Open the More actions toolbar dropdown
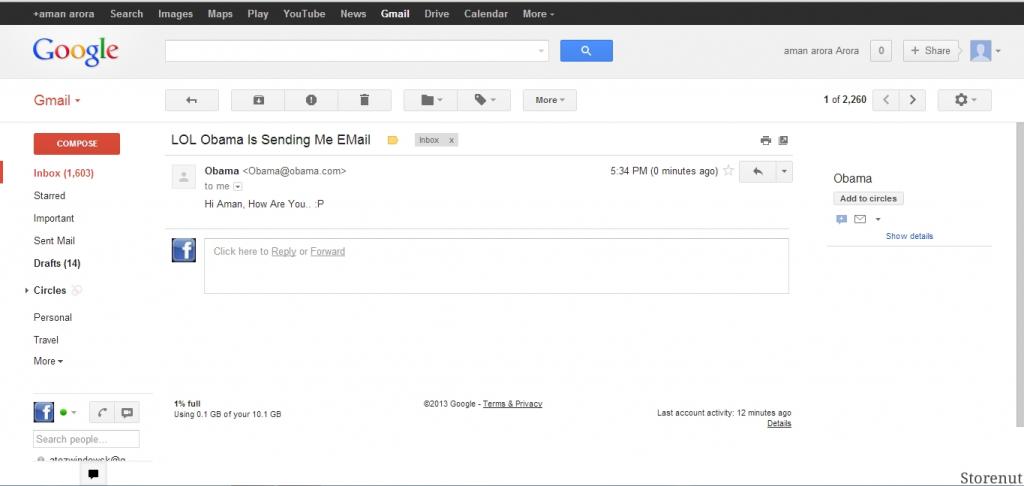Image resolution: width=1024 pixels, height=486 pixels. [x=550, y=100]
